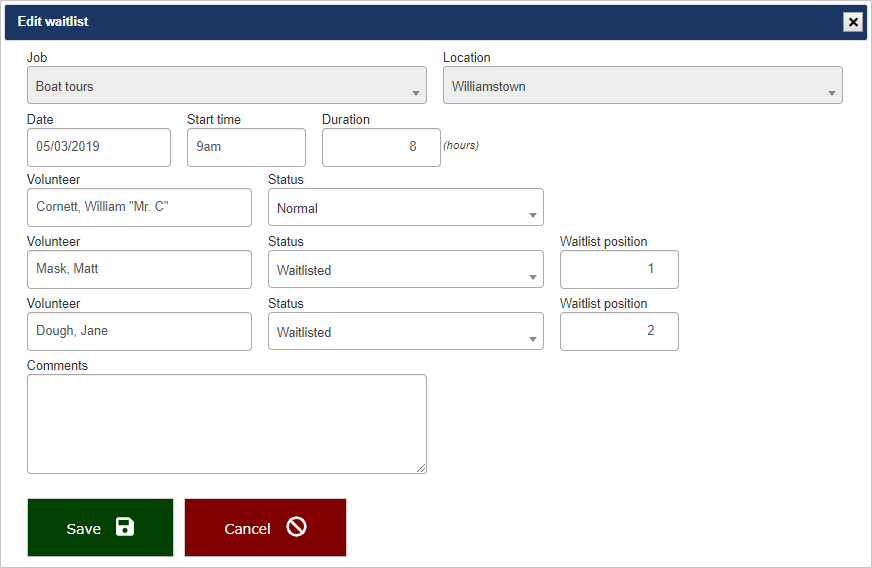Focus the Duration hours field

tap(381, 147)
